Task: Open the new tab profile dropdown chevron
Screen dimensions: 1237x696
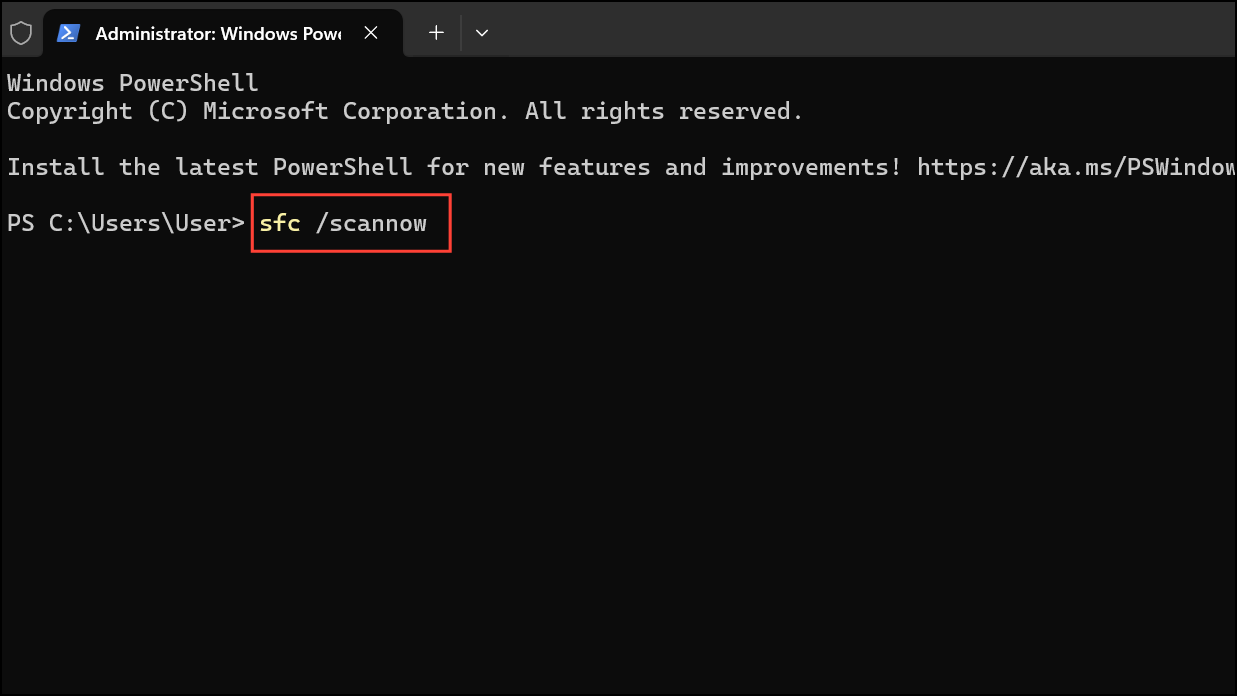Action: point(482,32)
